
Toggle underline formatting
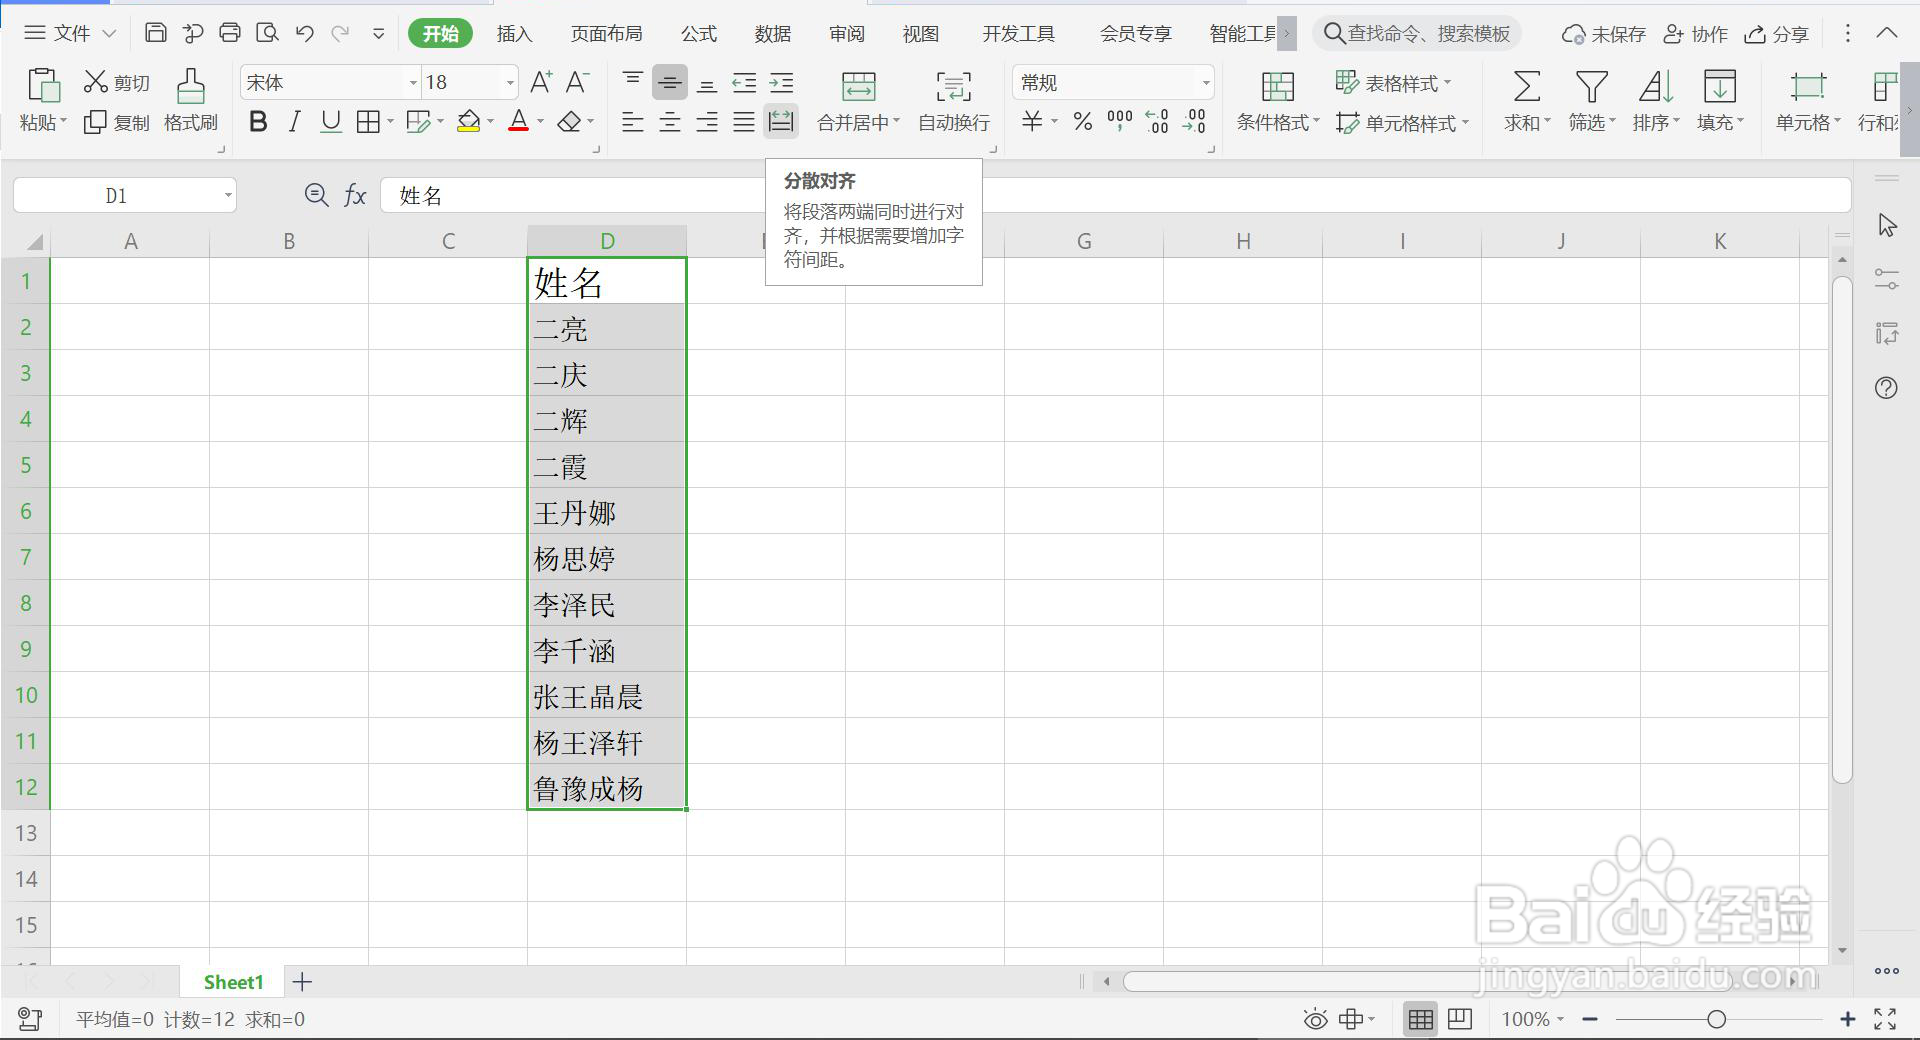coord(330,122)
